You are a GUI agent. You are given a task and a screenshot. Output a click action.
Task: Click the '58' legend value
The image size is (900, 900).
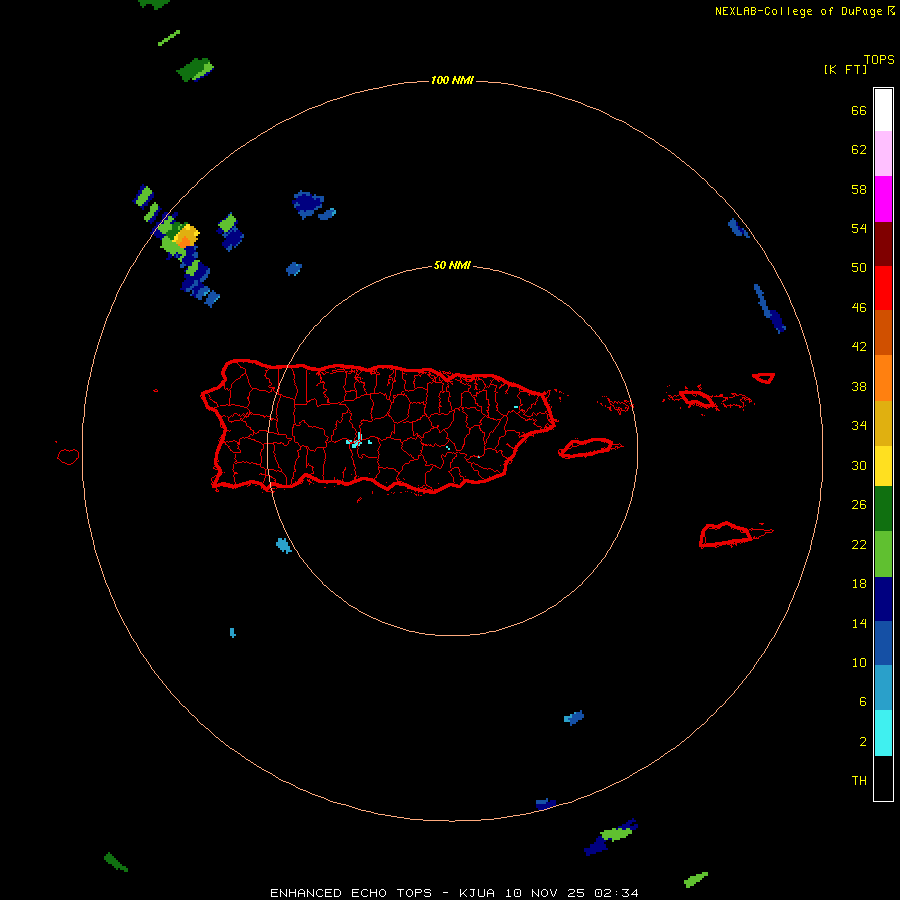[859, 189]
